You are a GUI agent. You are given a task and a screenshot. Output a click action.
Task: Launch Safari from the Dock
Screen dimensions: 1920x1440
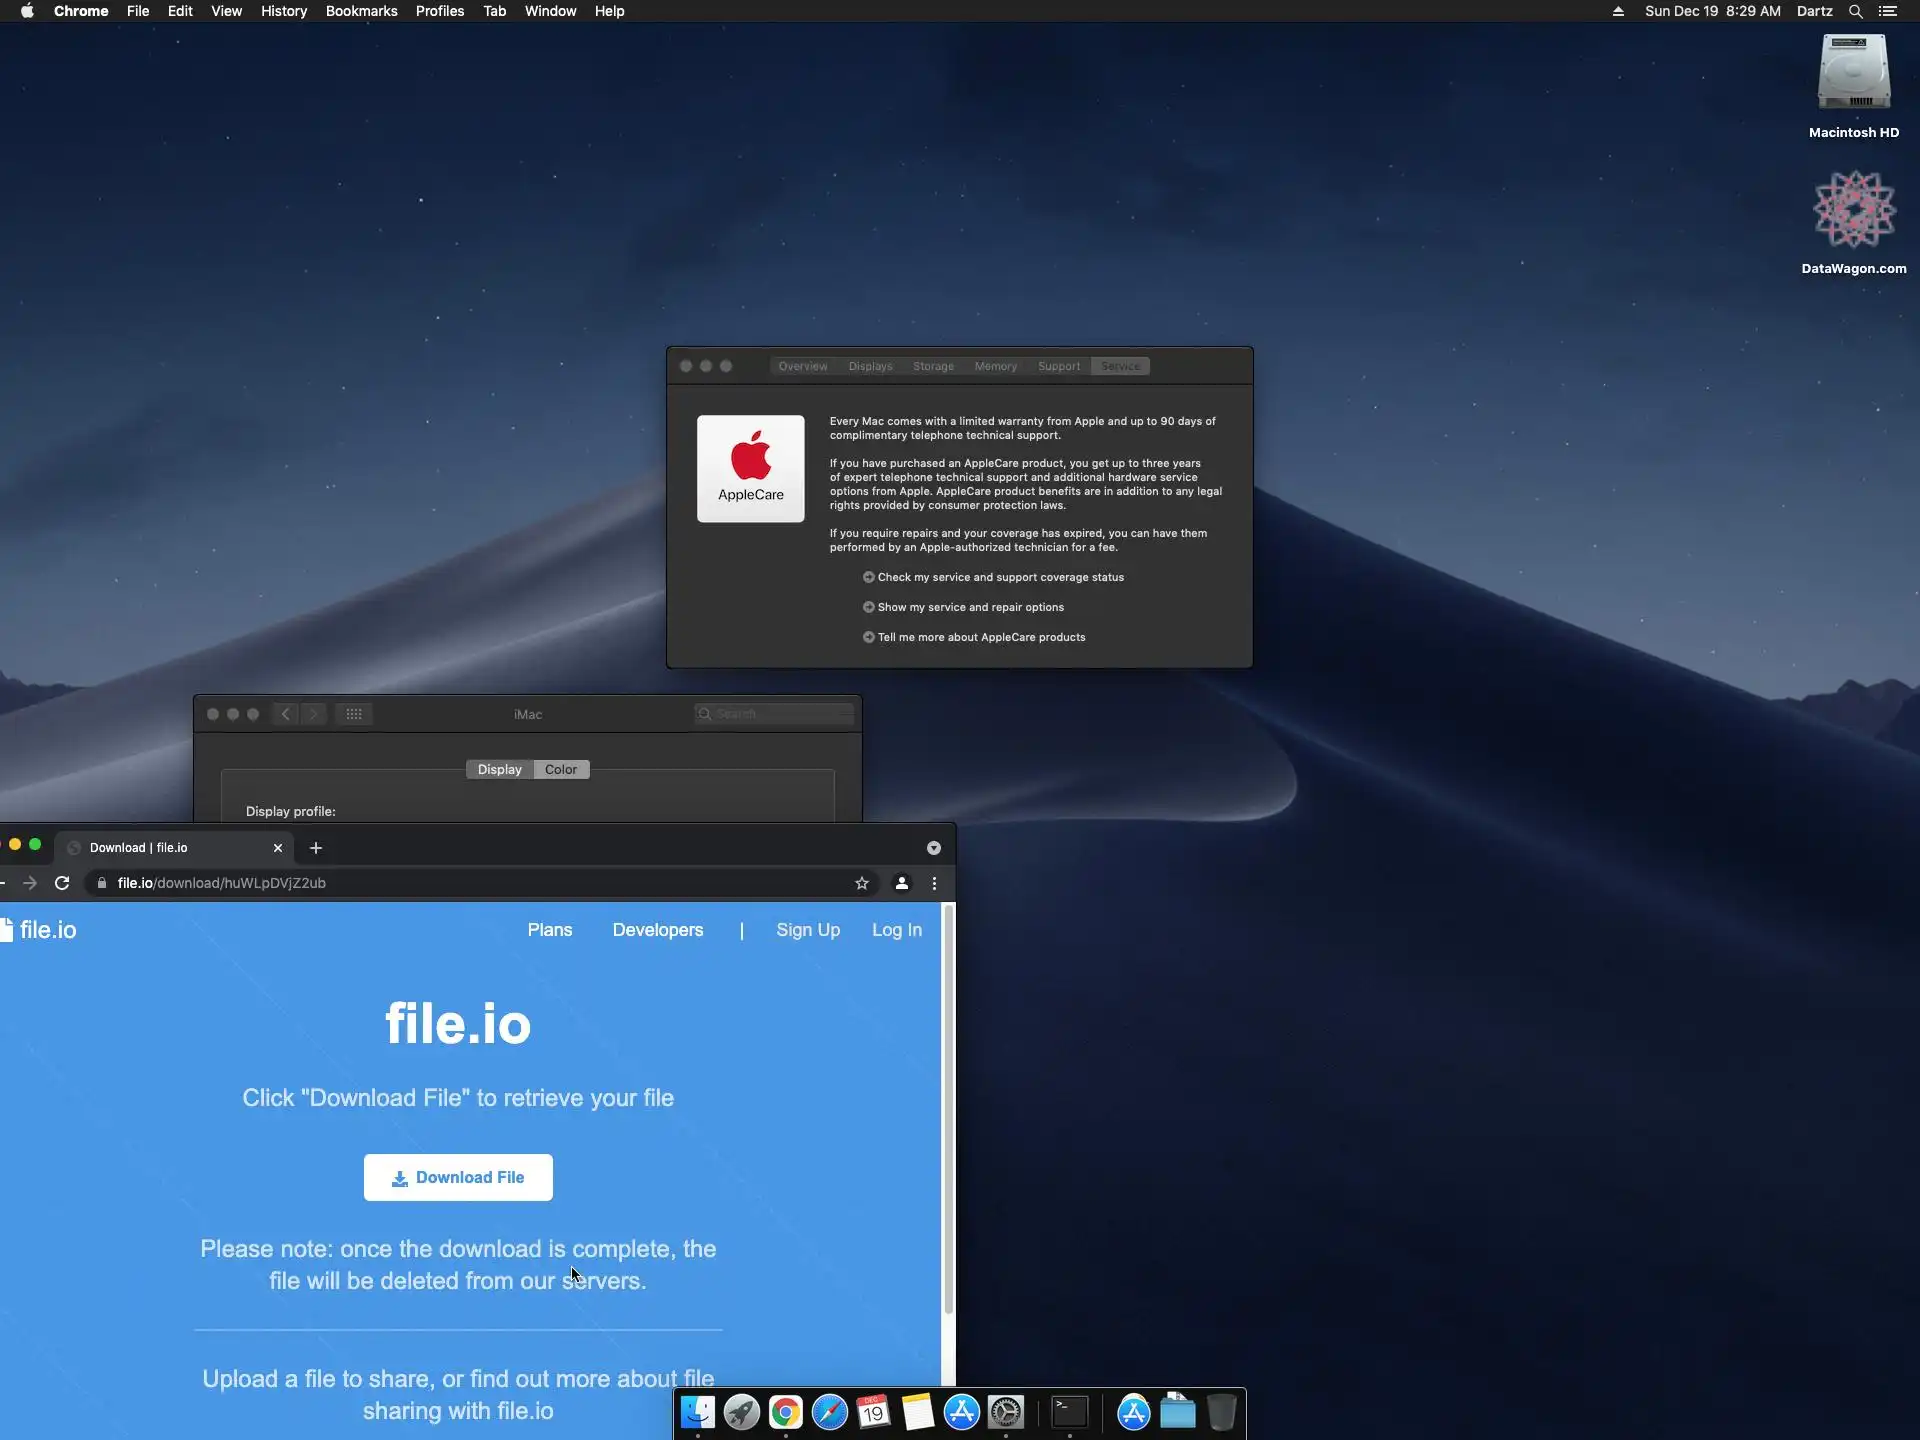point(829,1412)
